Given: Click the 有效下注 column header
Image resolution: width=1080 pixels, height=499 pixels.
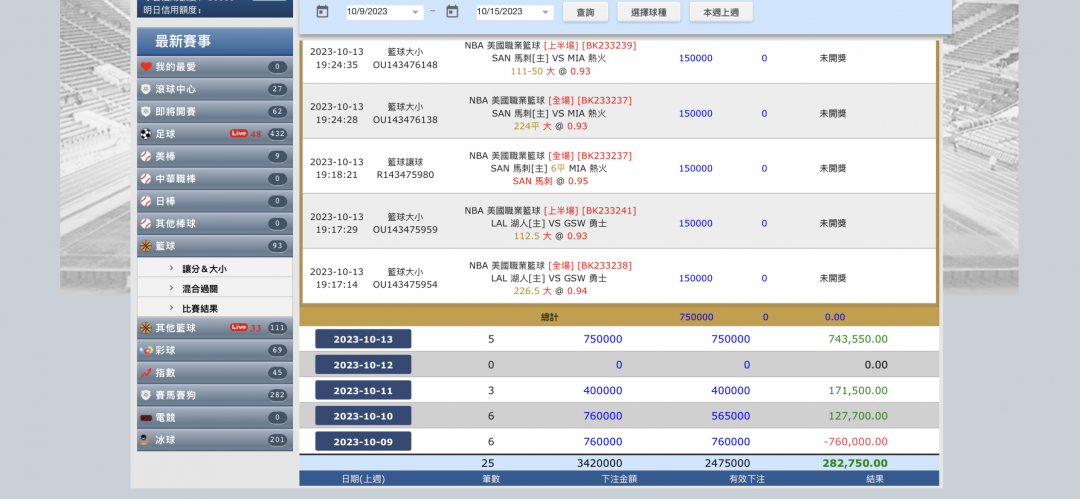Looking at the screenshot, I should click(747, 478).
